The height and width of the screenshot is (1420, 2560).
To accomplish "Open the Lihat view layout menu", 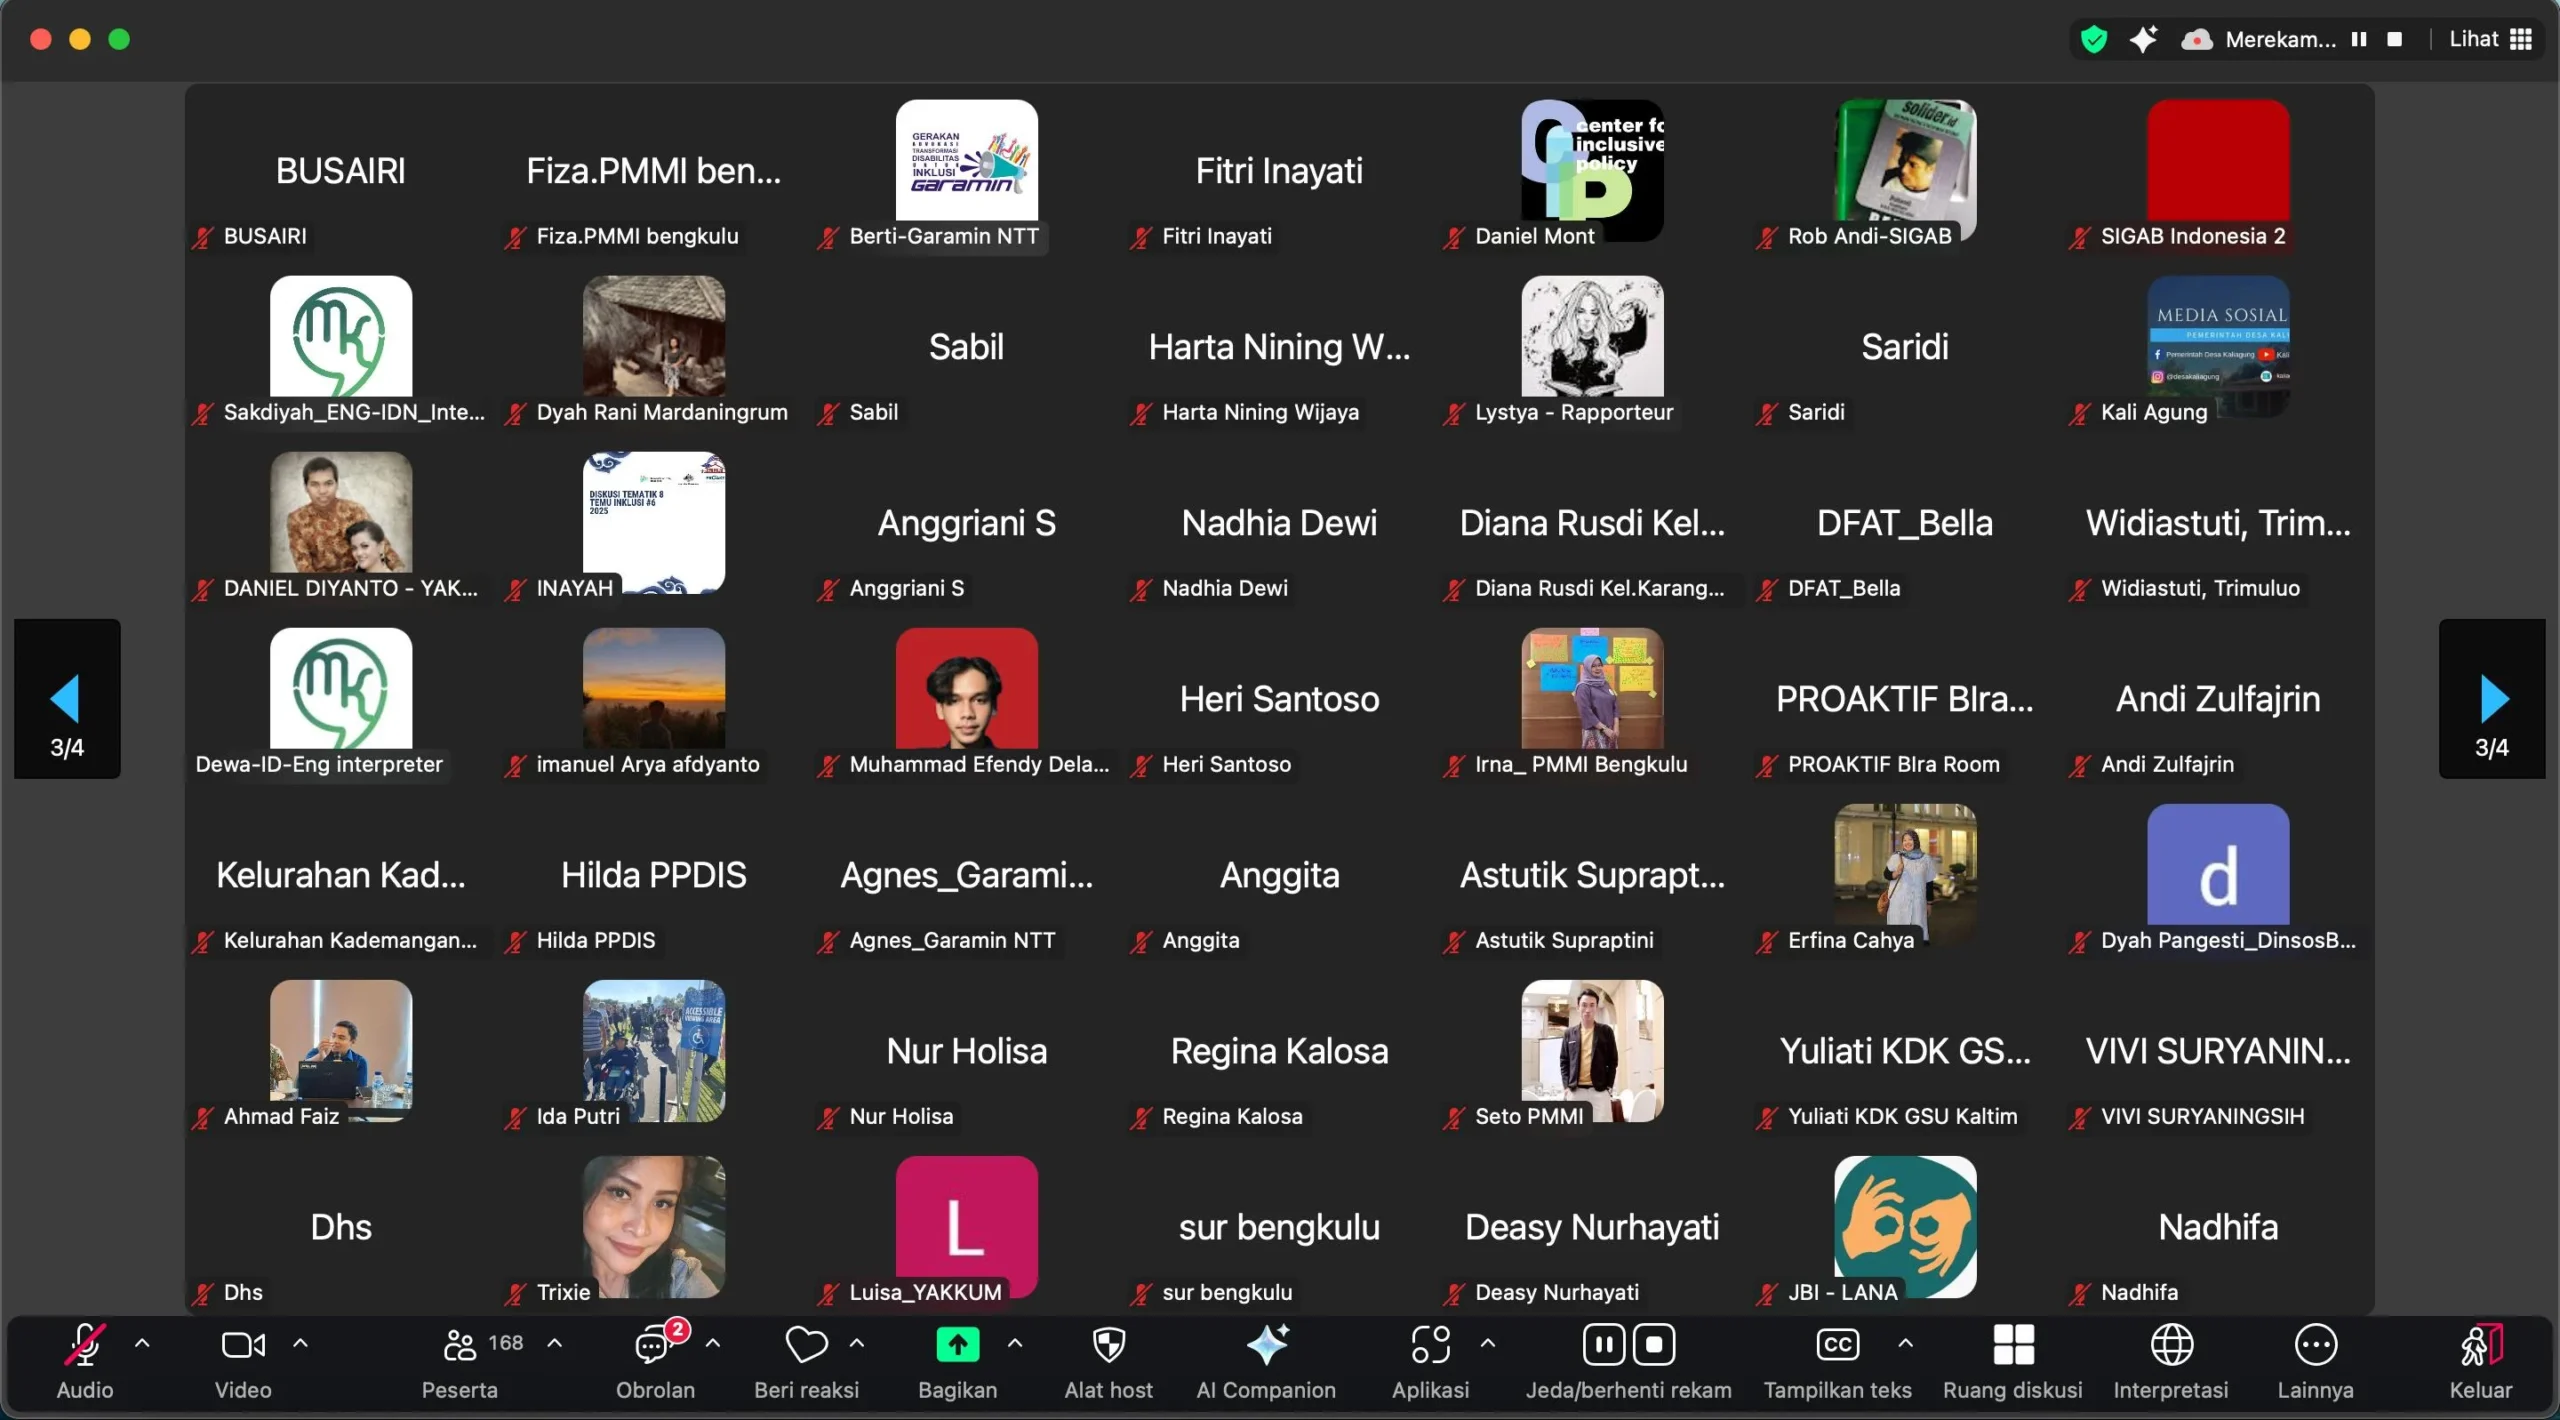I will pos(2490,40).
